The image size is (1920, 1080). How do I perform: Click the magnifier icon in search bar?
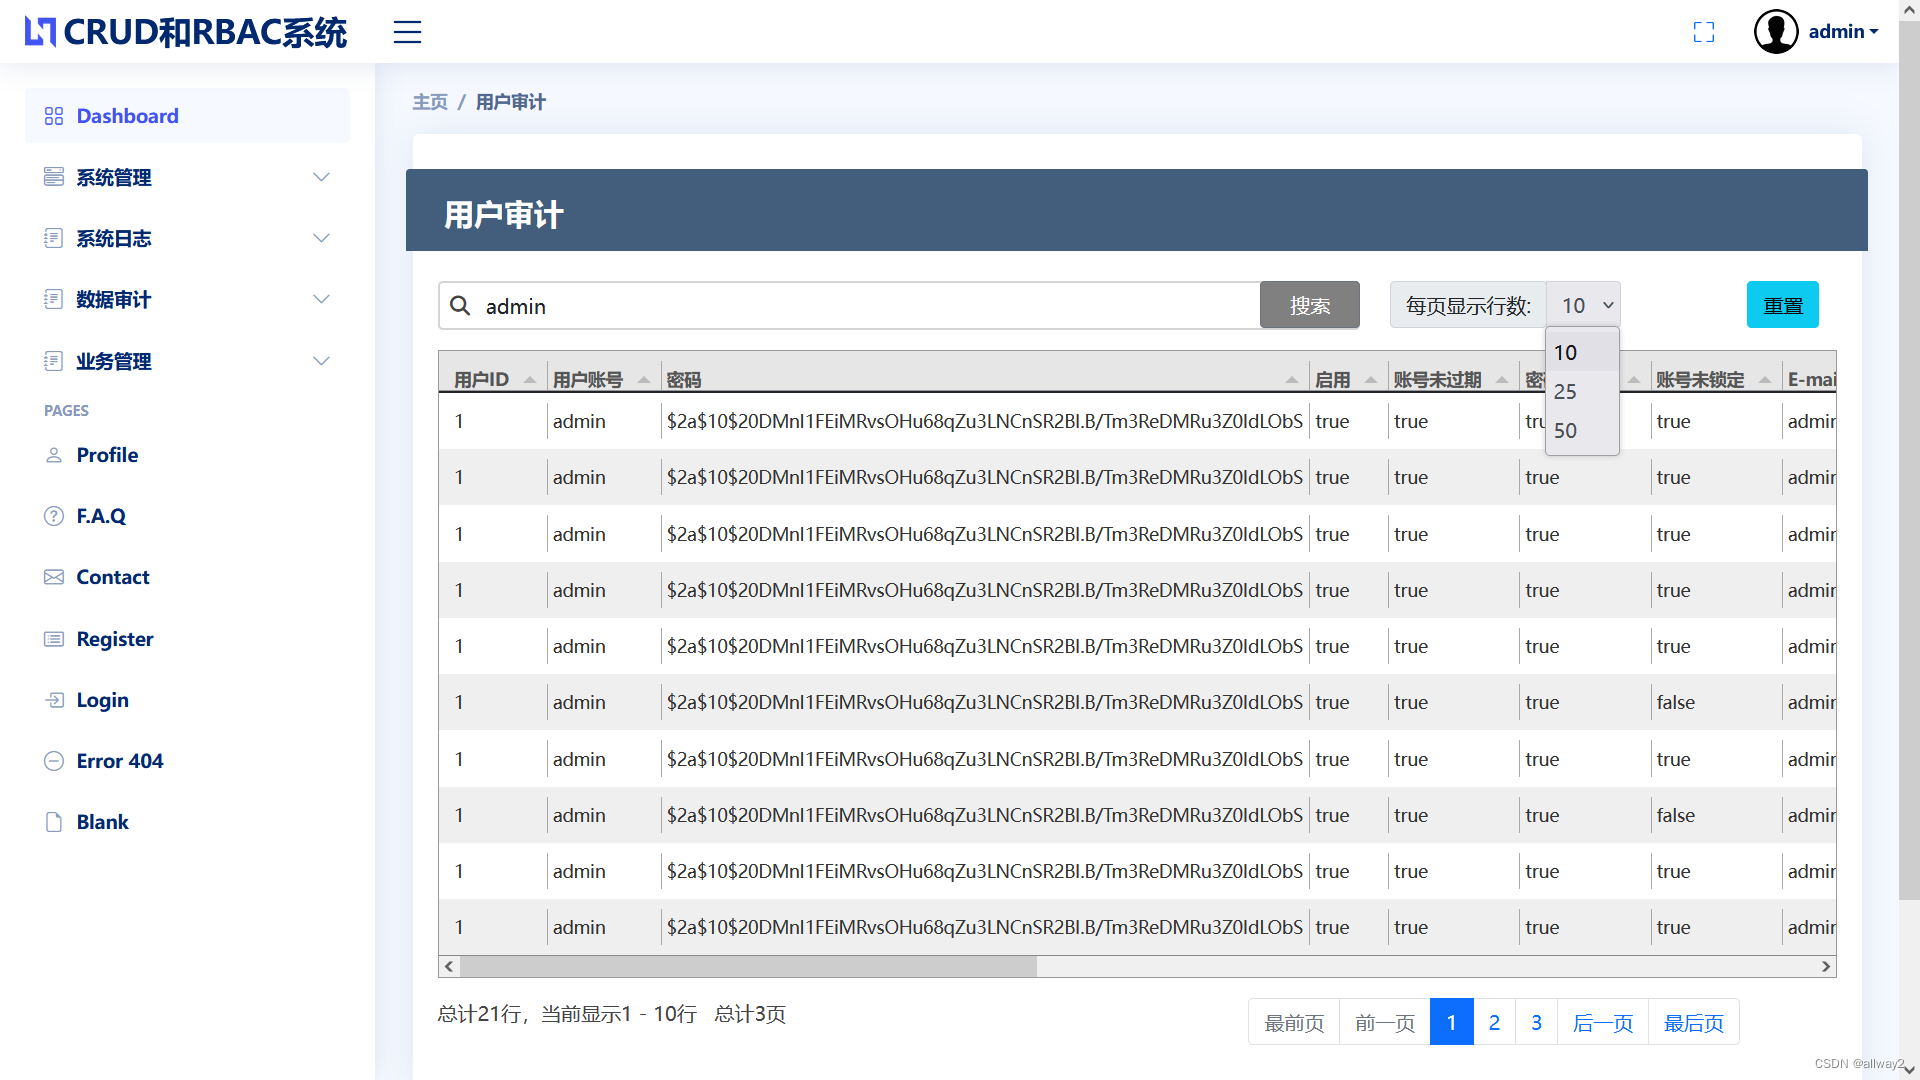(461, 305)
